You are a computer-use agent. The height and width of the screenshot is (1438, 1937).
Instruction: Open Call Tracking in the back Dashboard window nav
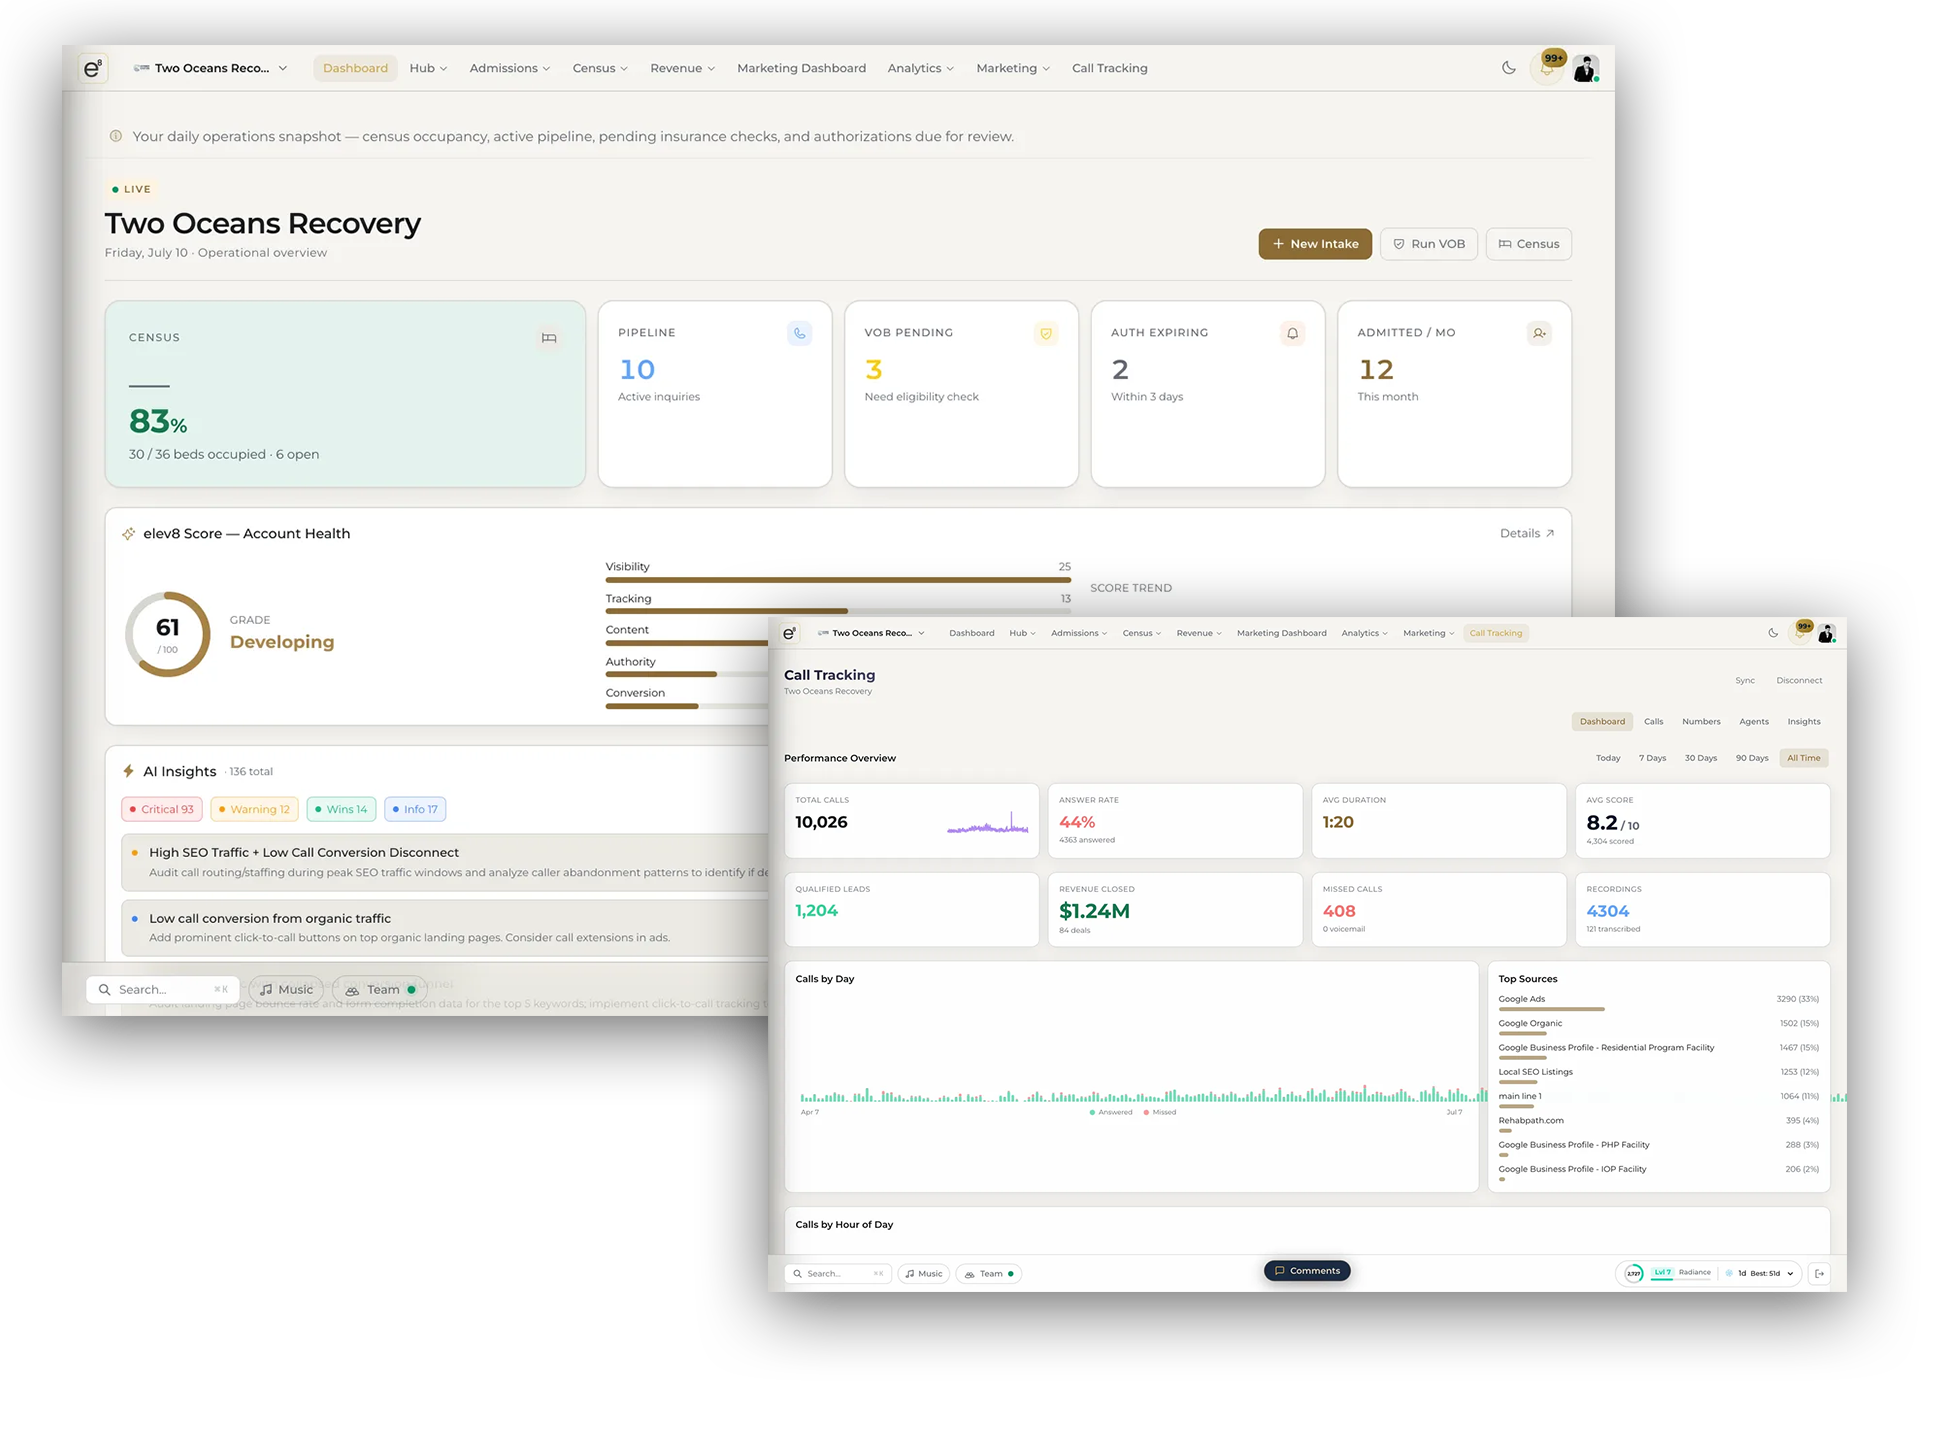click(x=1109, y=68)
